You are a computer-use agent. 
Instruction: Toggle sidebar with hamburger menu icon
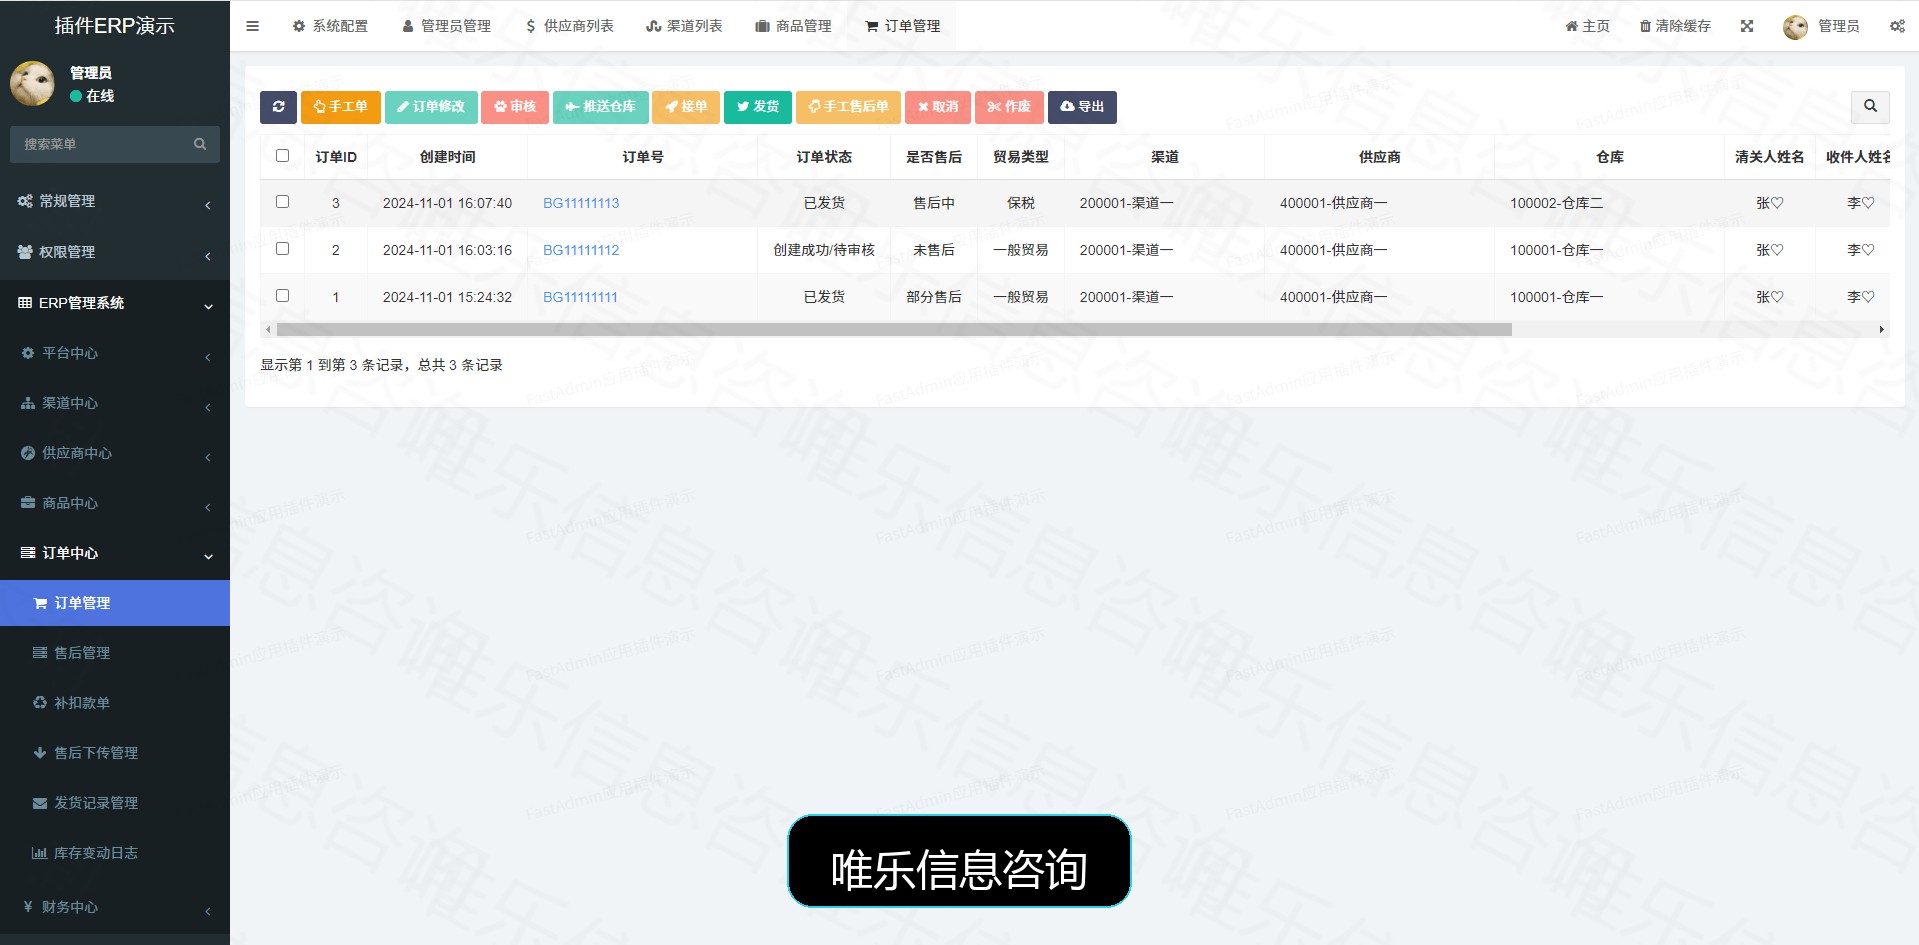[x=252, y=26]
